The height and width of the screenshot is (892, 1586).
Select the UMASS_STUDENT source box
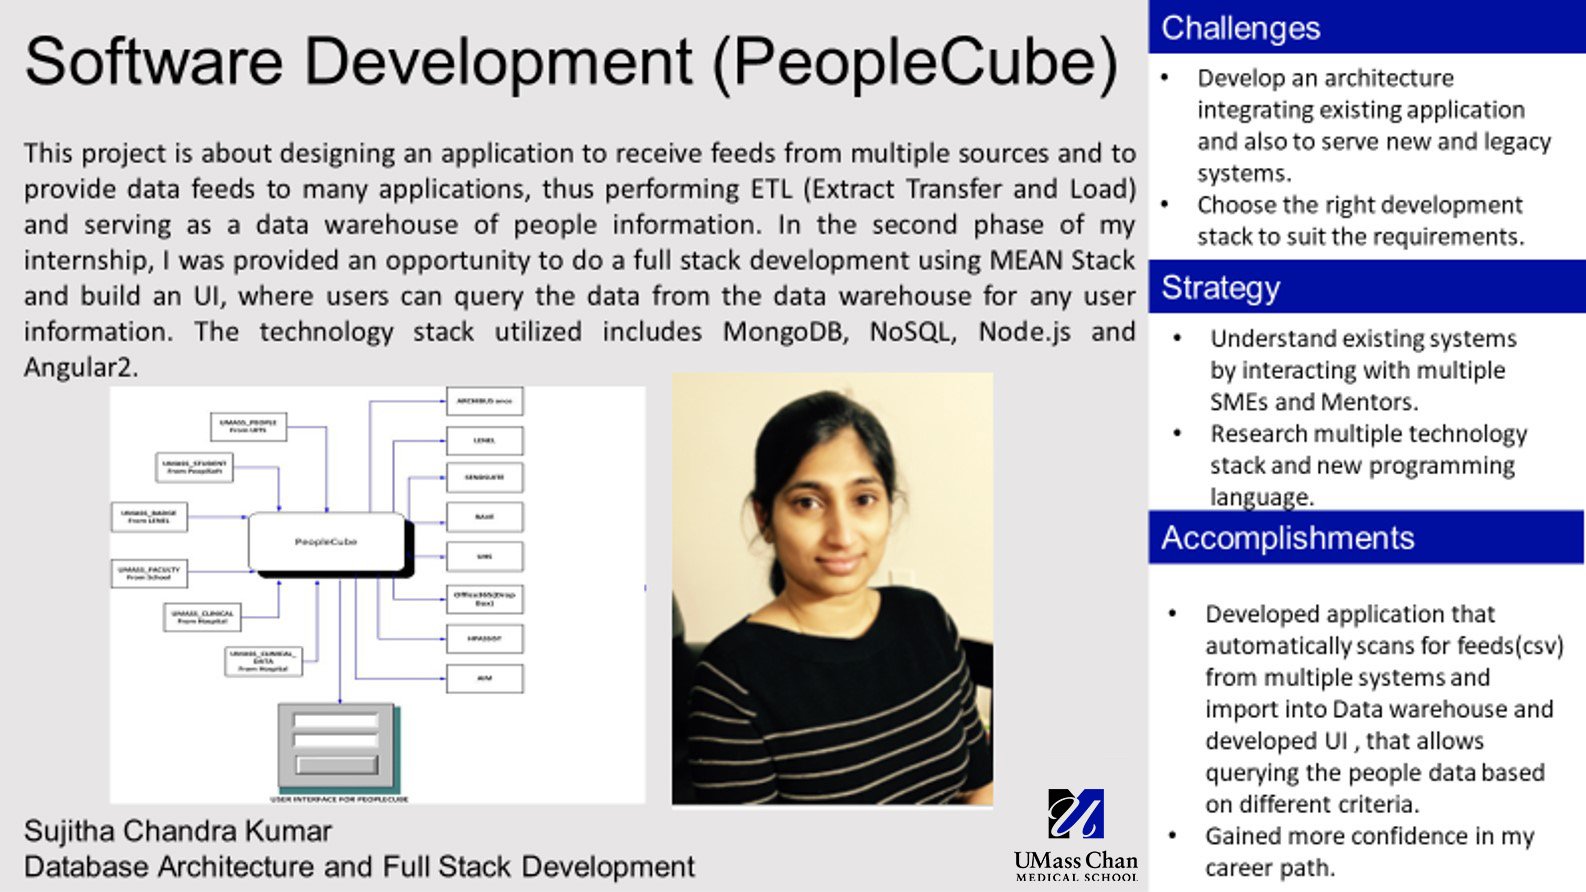pos(195,467)
